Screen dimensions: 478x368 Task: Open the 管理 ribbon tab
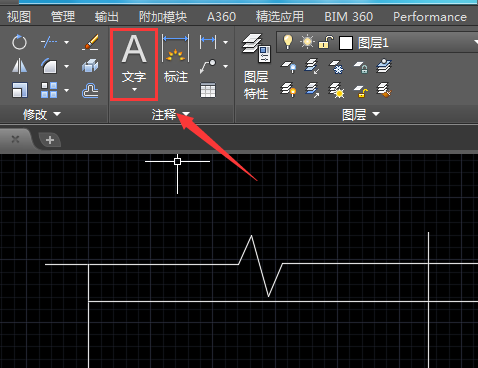point(63,16)
